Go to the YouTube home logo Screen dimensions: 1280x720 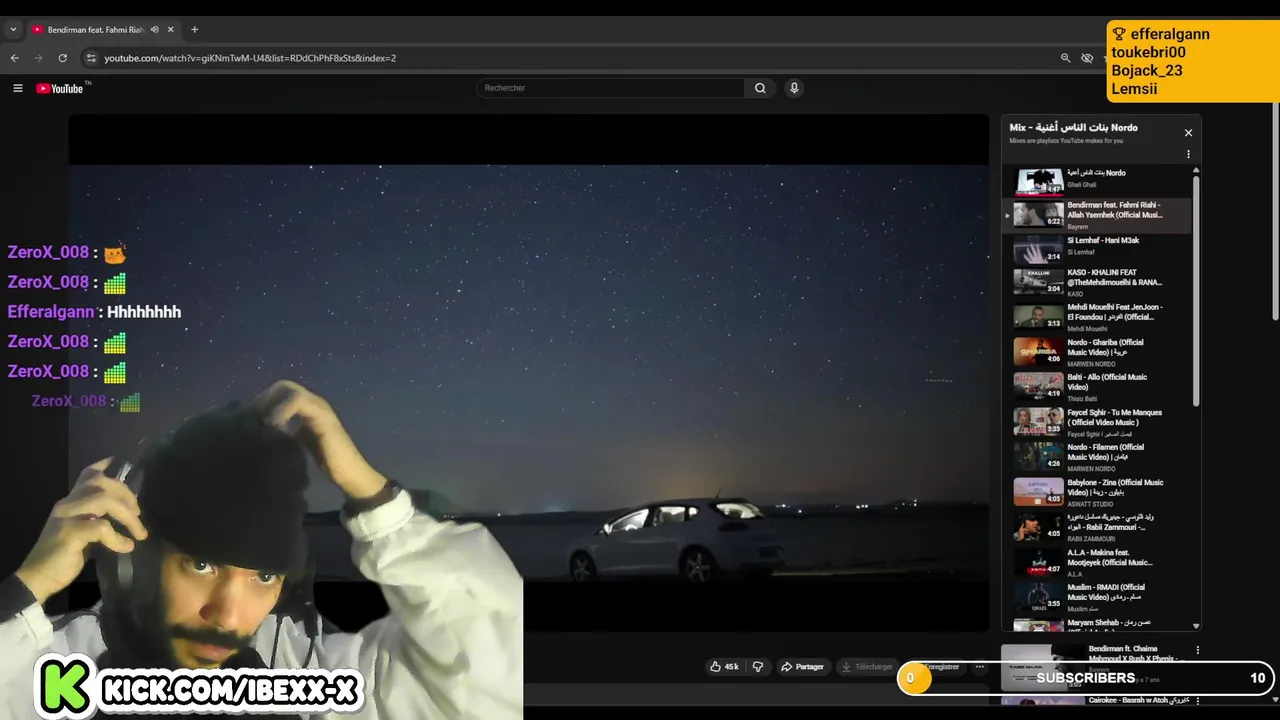[x=62, y=88]
